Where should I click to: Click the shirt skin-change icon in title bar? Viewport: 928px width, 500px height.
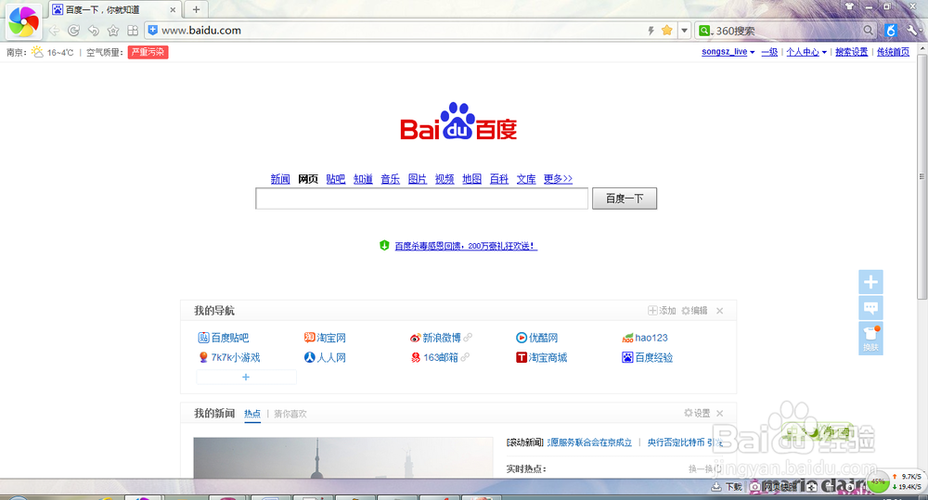(x=849, y=7)
